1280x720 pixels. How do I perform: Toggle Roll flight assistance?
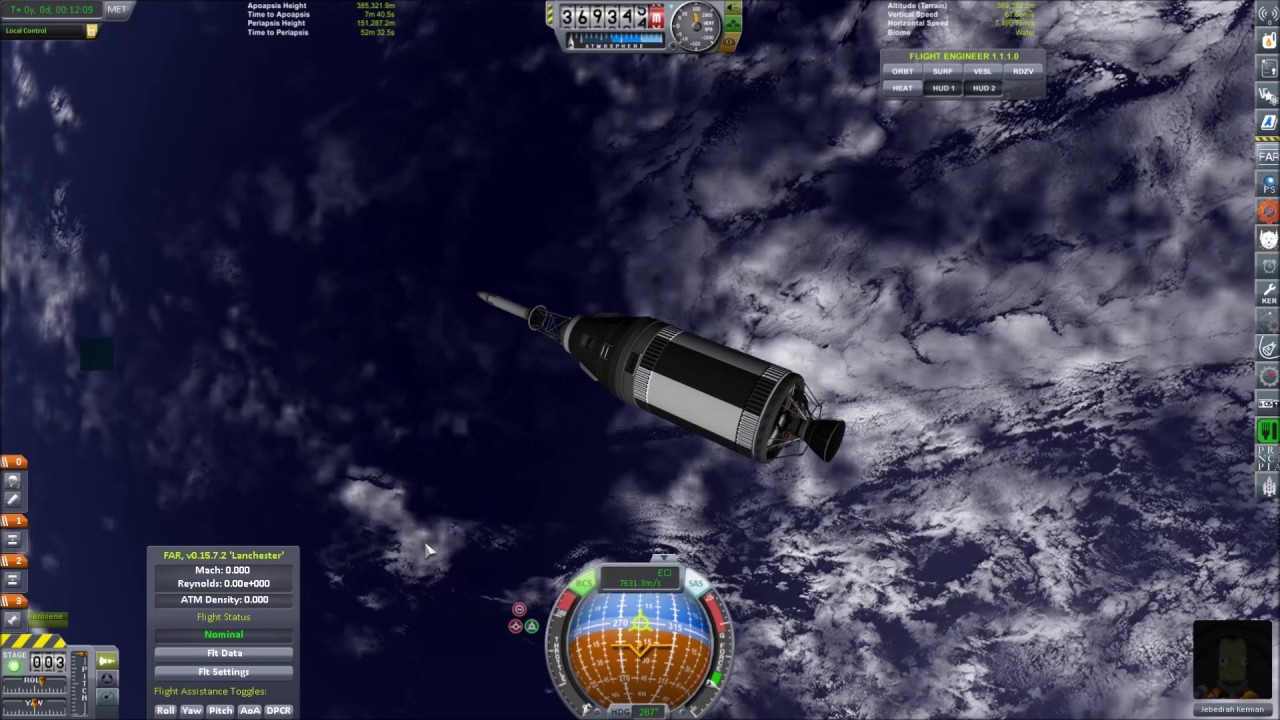click(x=166, y=710)
